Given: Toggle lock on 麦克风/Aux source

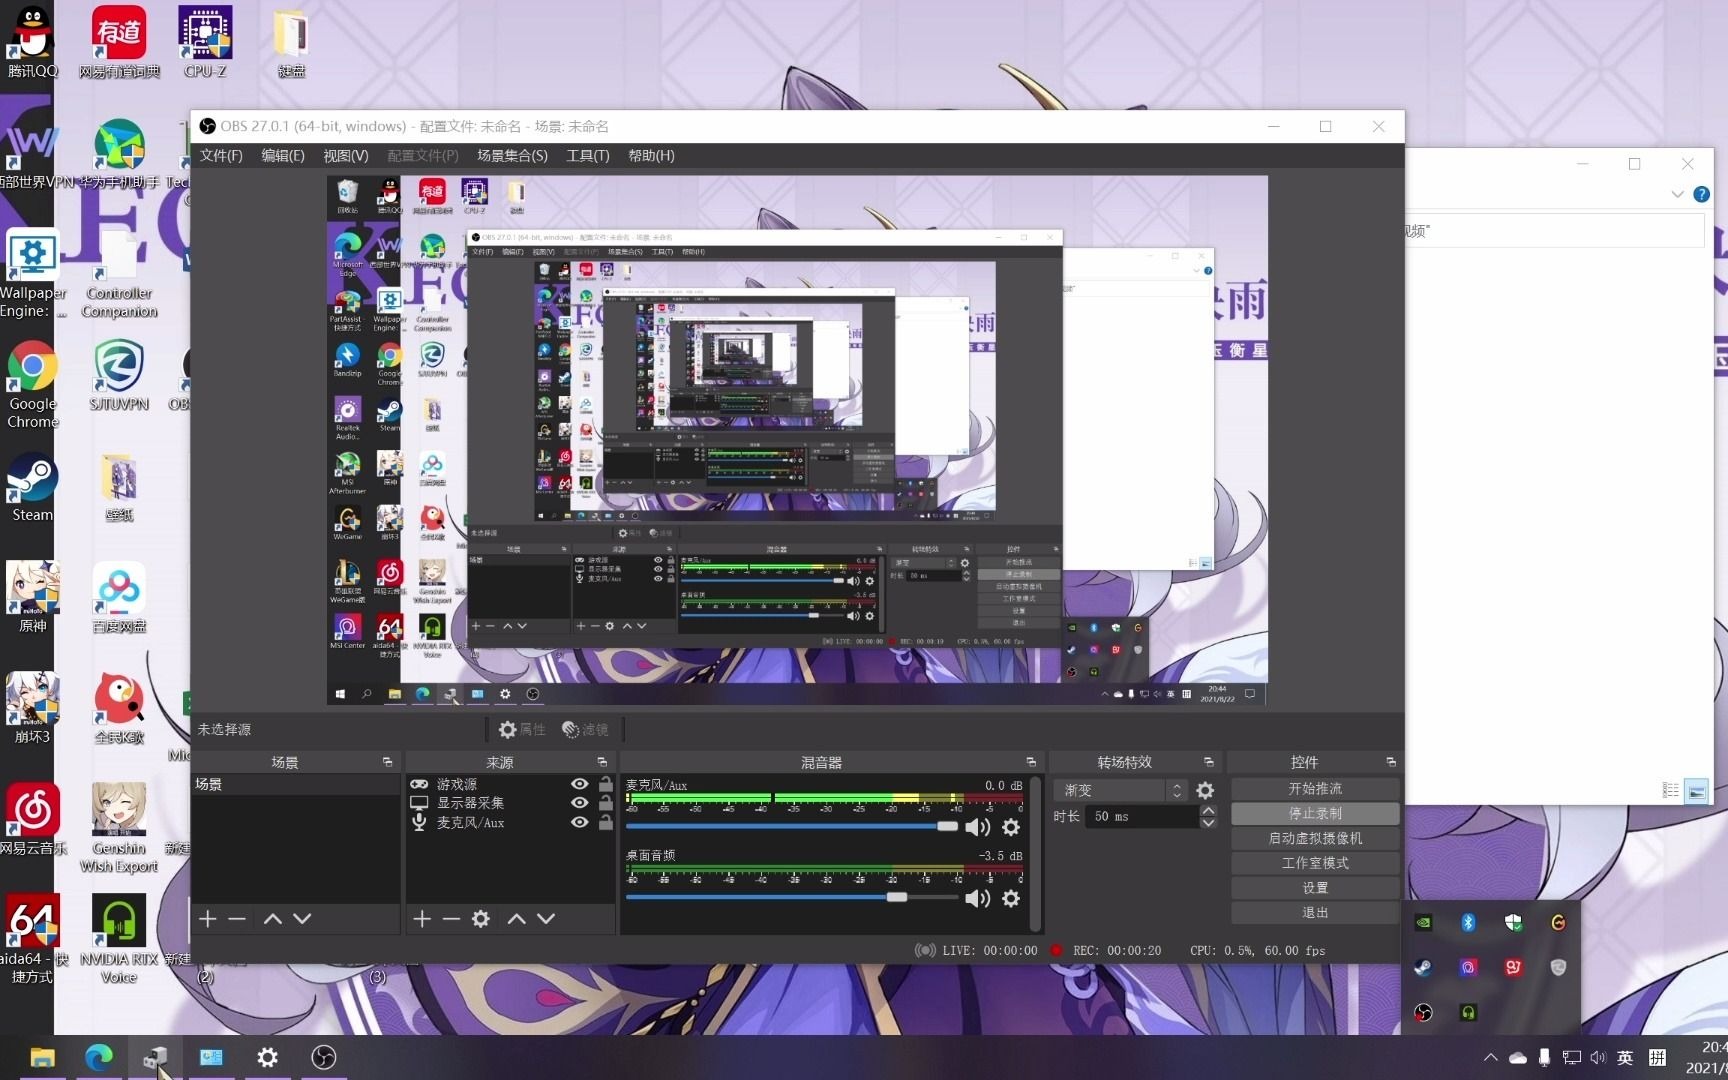Looking at the screenshot, I should (605, 822).
